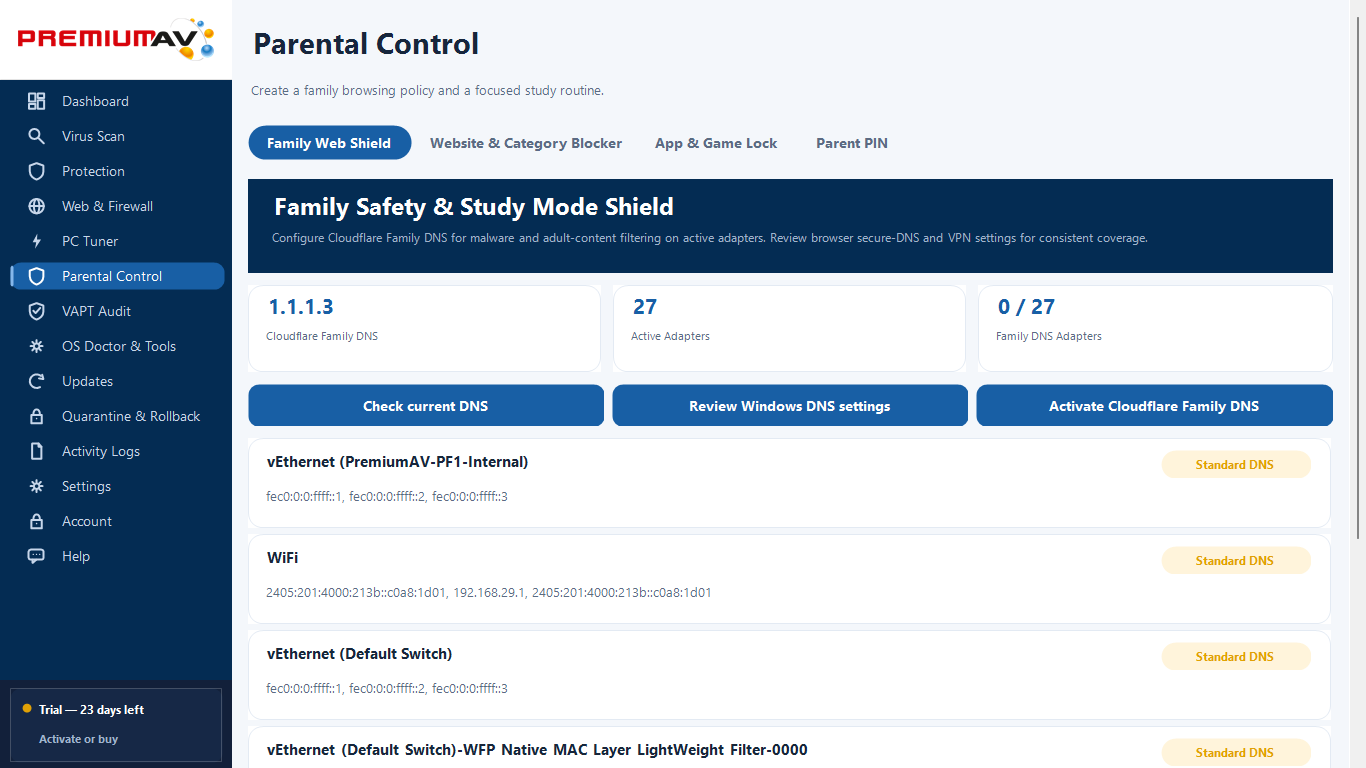Activate Cloudflare Family DNS

(1154, 406)
